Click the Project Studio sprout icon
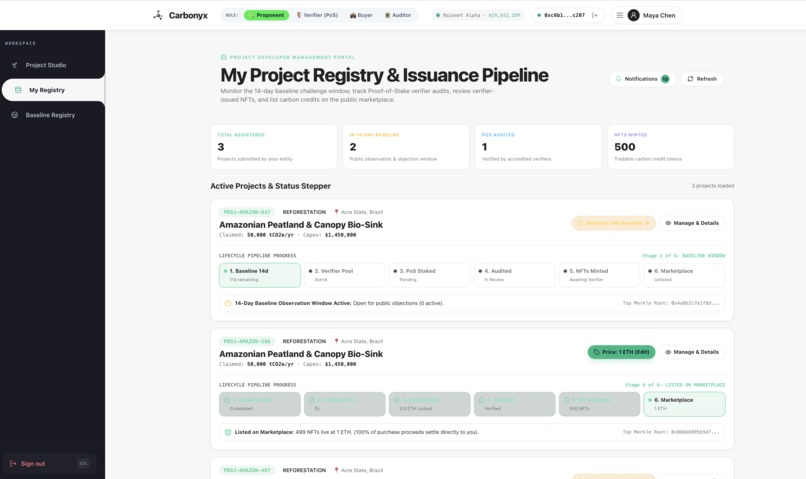This screenshot has height=479, width=806. pyautogui.click(x=14, y=65)
